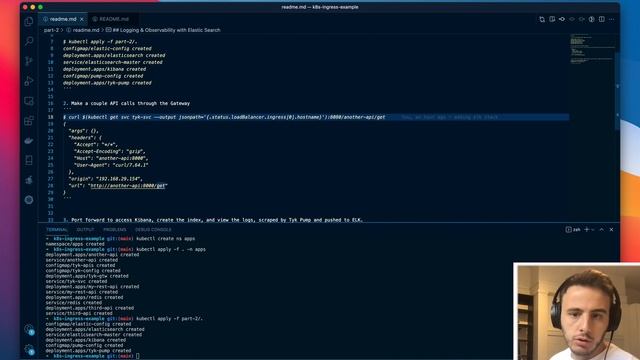Click the terminal prompt cursor on last line
The image size is (640, 360).
(138, 356)
